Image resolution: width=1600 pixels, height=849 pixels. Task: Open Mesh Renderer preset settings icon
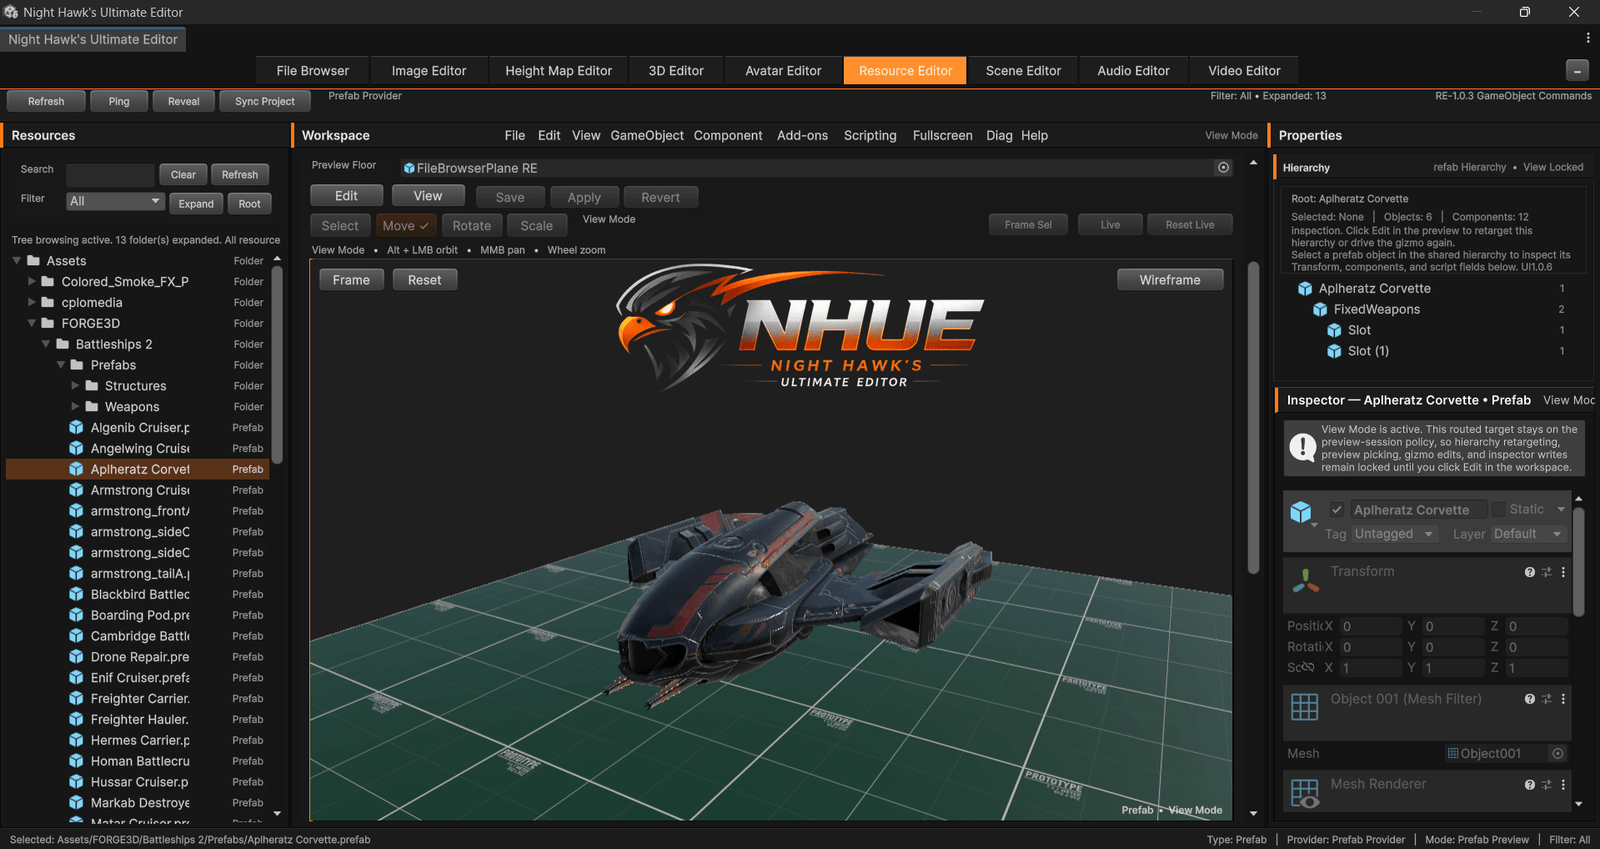coord(1547,785)
